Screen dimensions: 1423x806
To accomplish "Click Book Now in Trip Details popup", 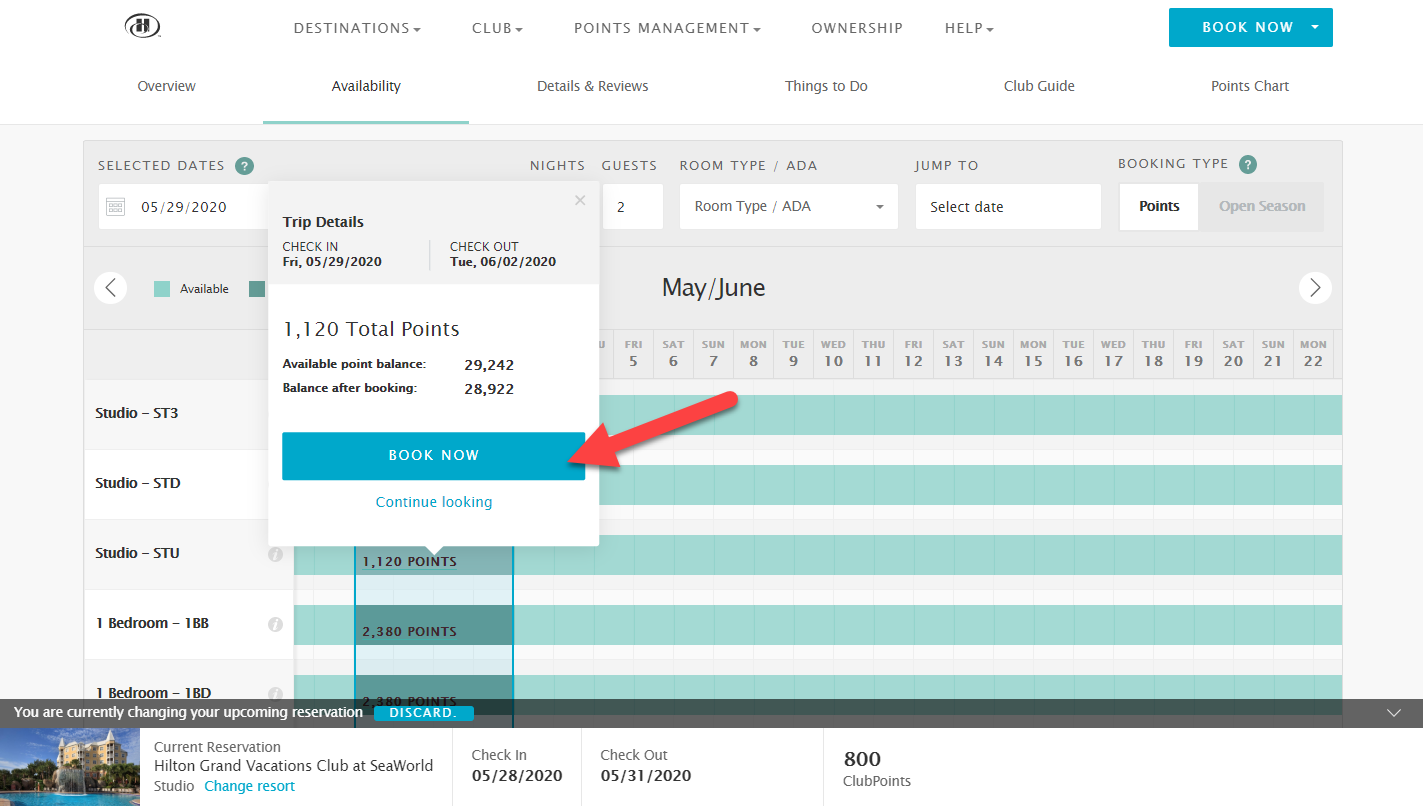I will (433, 456).
